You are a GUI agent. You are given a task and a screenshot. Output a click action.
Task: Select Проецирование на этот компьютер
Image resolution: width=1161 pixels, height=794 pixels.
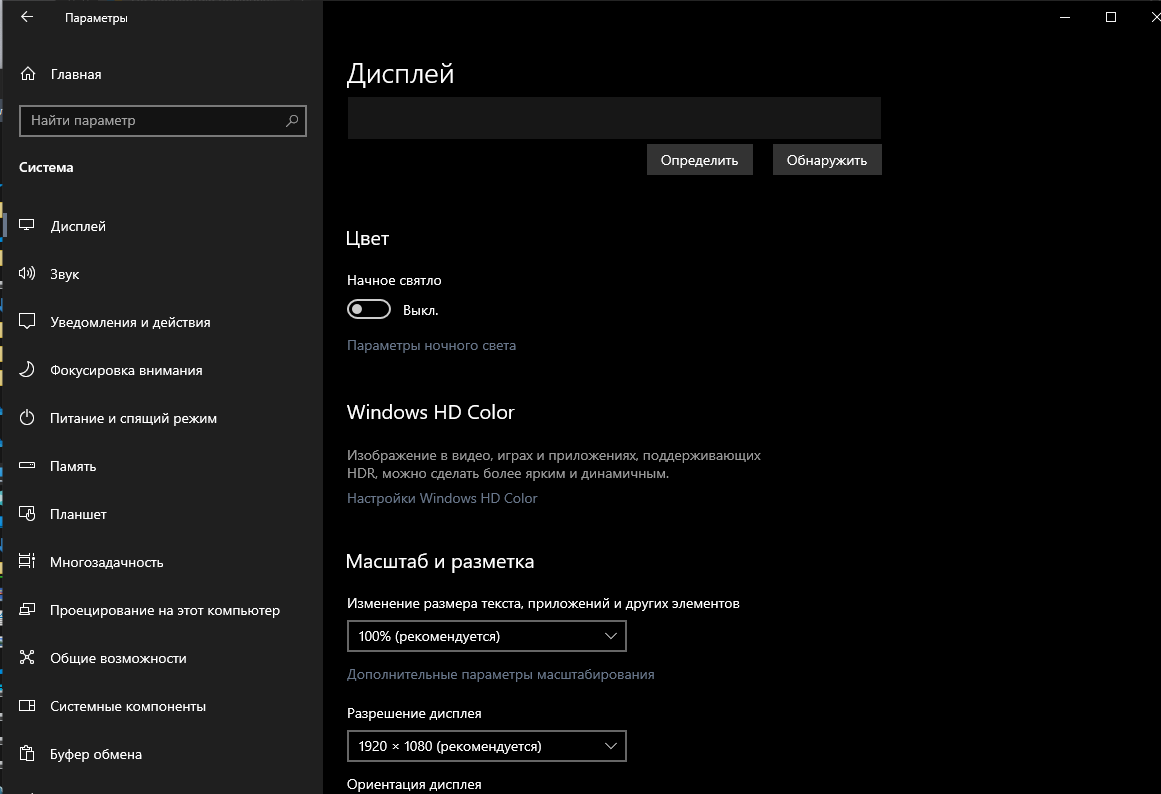pyautogui.click(x=163, y=610)
